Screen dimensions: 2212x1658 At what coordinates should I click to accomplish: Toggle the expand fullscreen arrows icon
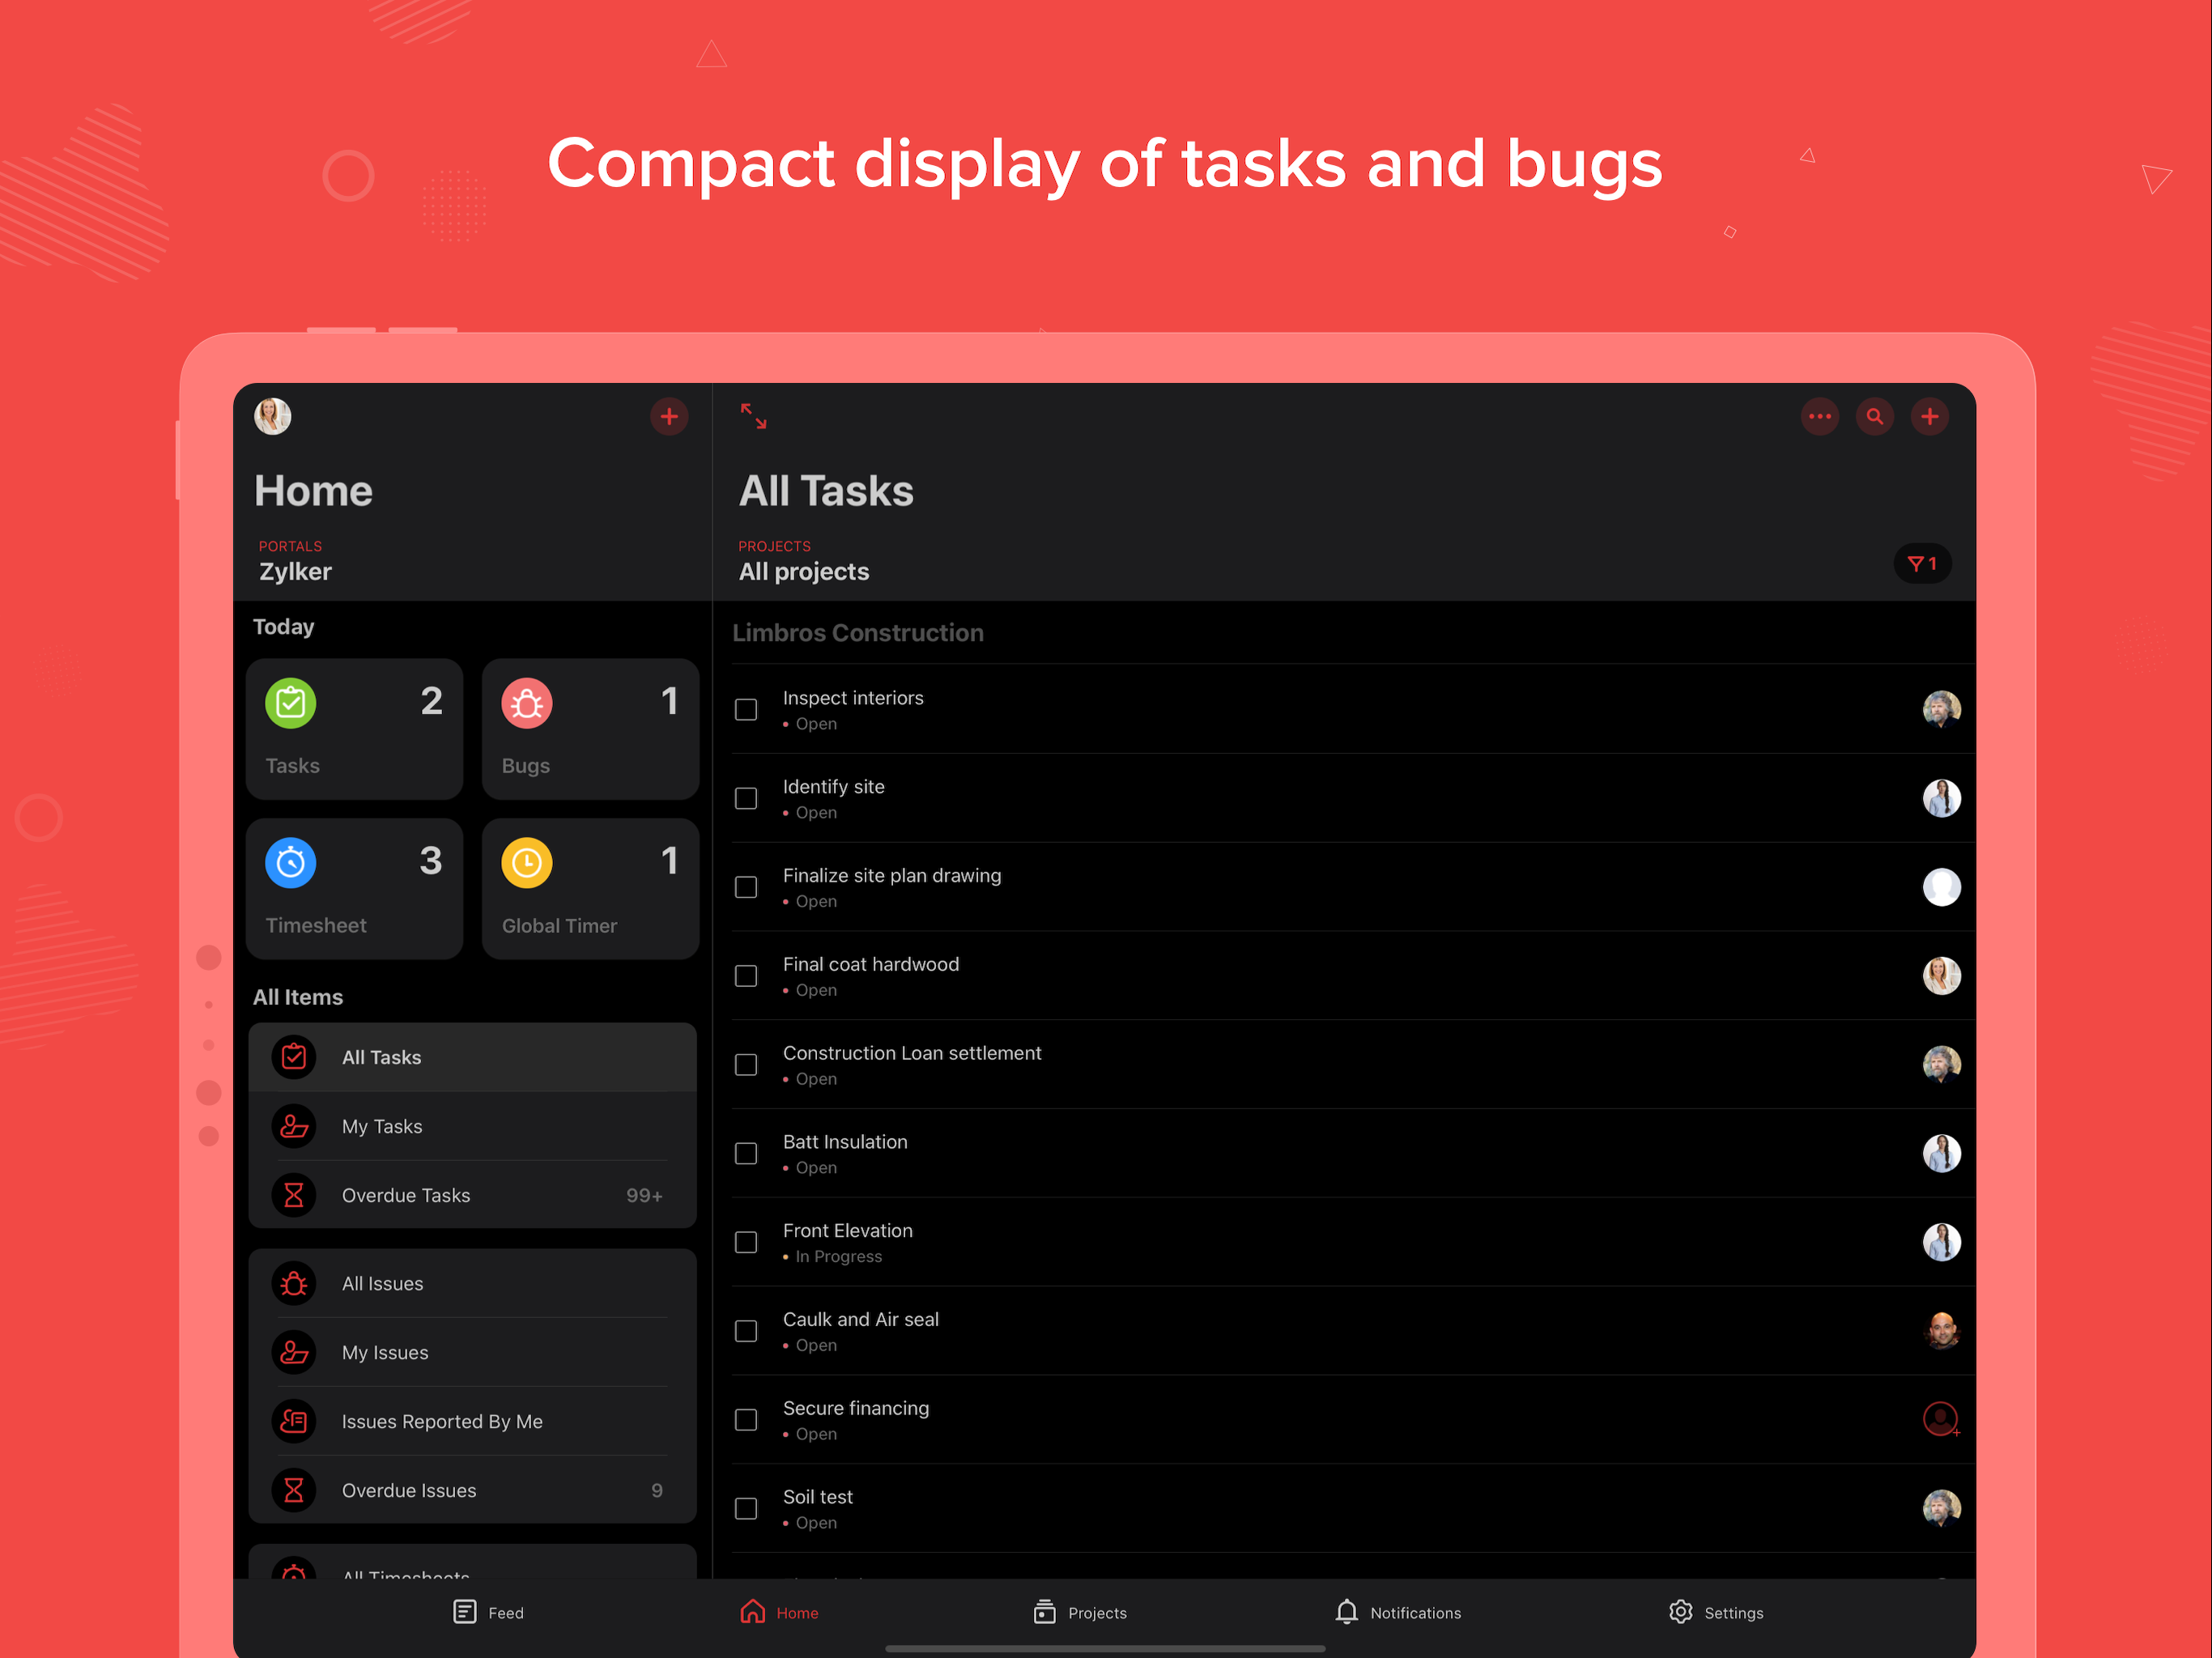pos(753,416)
